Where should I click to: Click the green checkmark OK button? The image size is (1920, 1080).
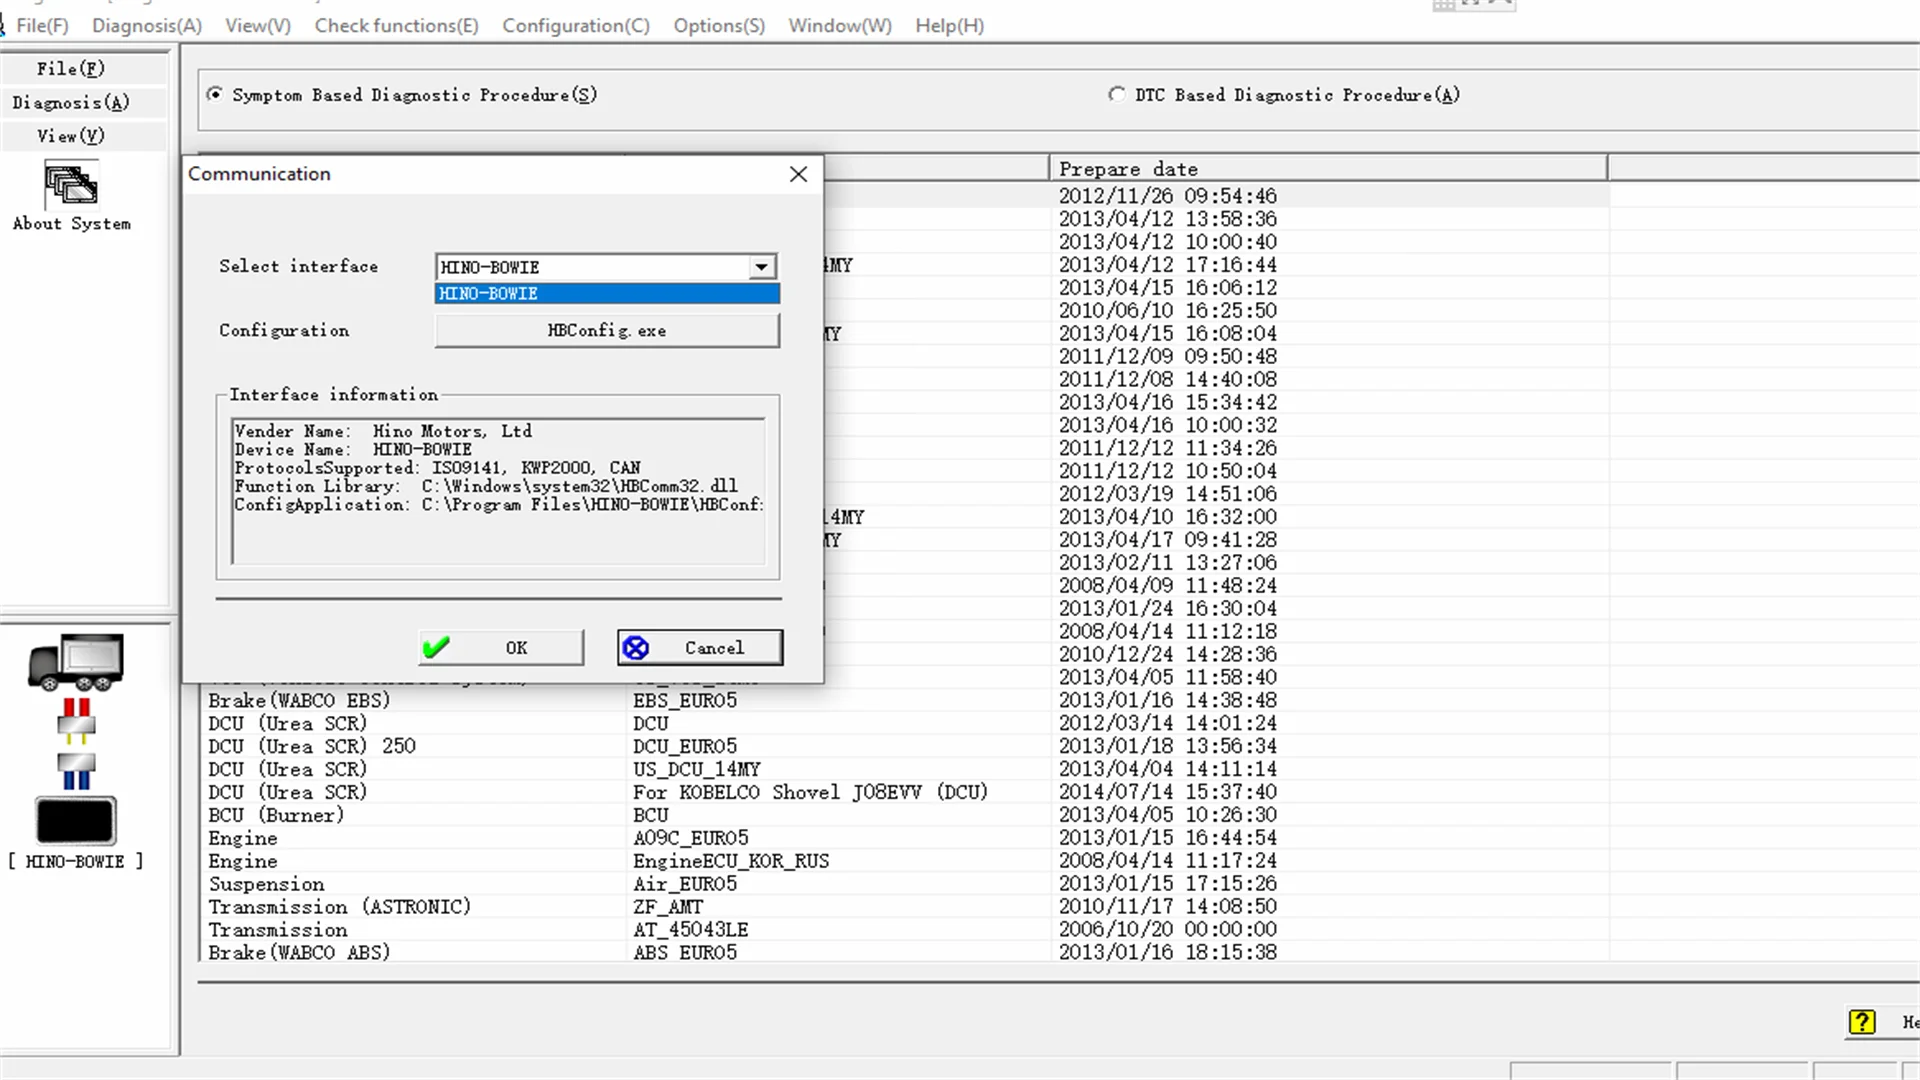501,648
